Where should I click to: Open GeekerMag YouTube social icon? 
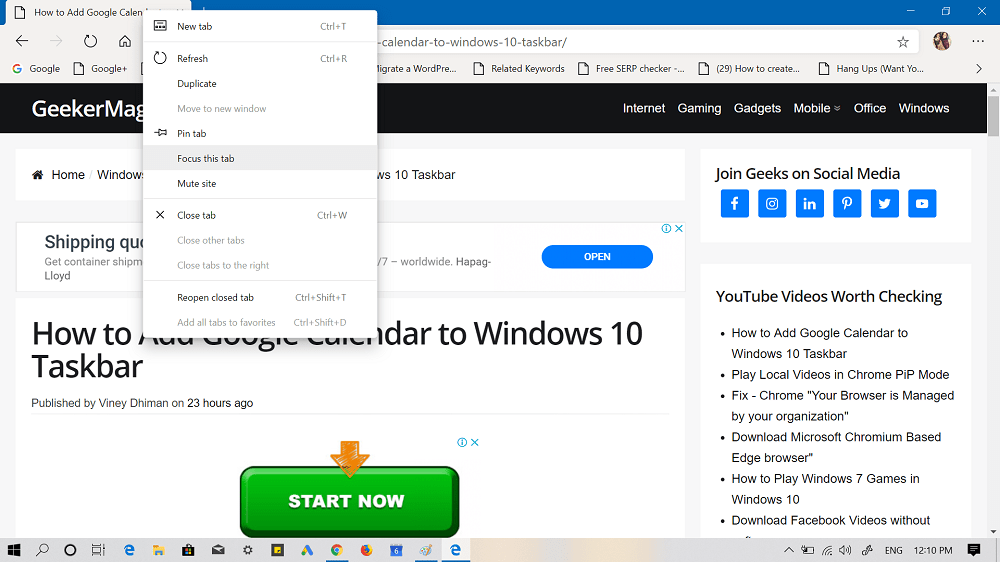(922, 203)
